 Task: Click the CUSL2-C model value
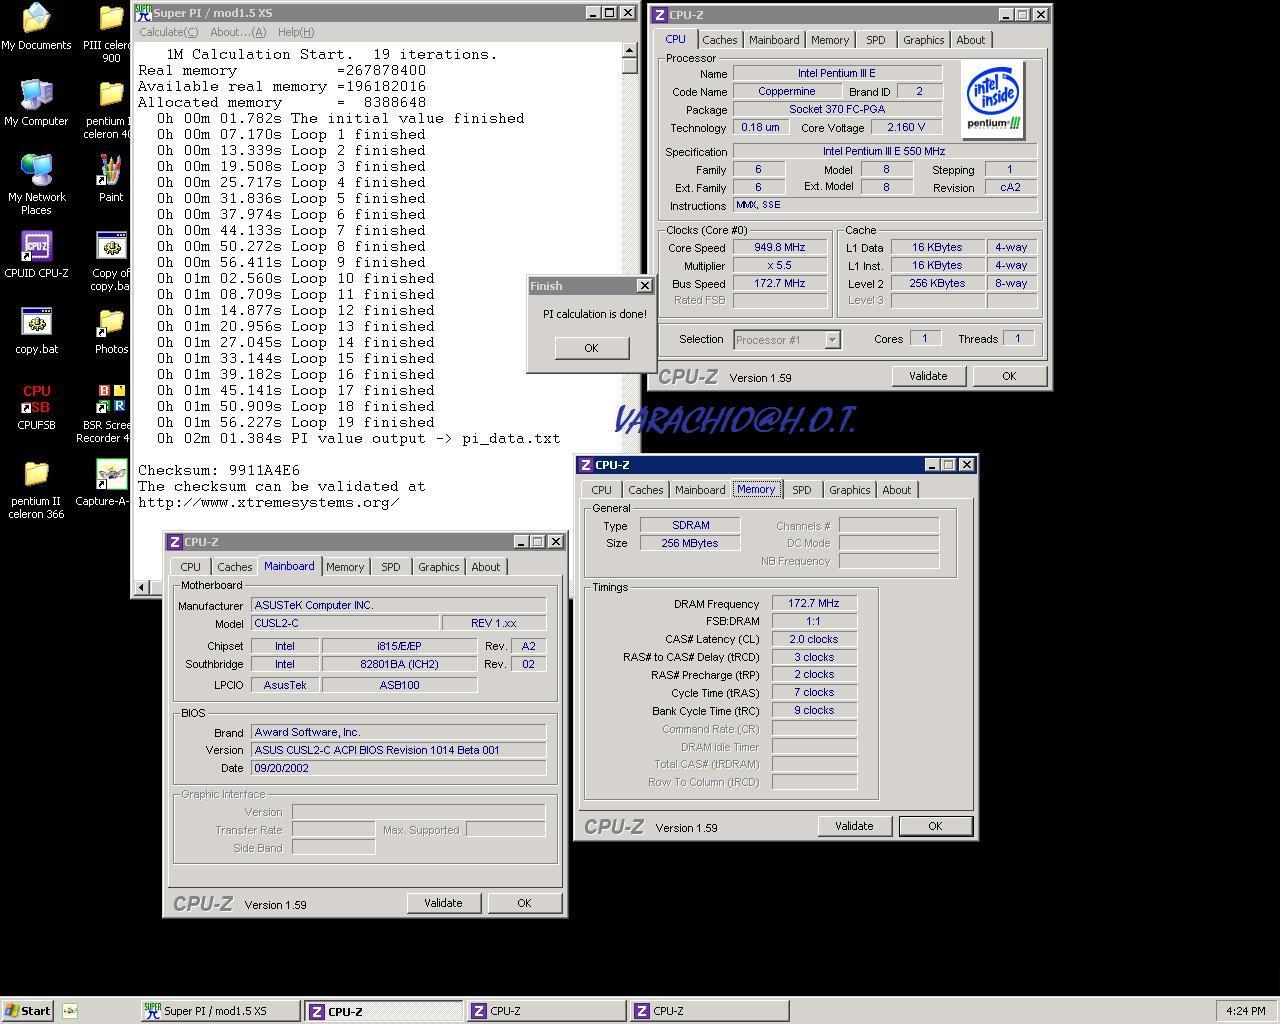click(345, 623)
